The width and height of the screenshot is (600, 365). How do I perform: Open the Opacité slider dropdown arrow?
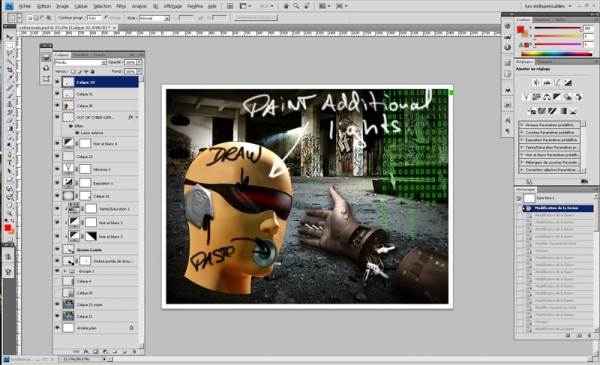(x=139, y=62)
